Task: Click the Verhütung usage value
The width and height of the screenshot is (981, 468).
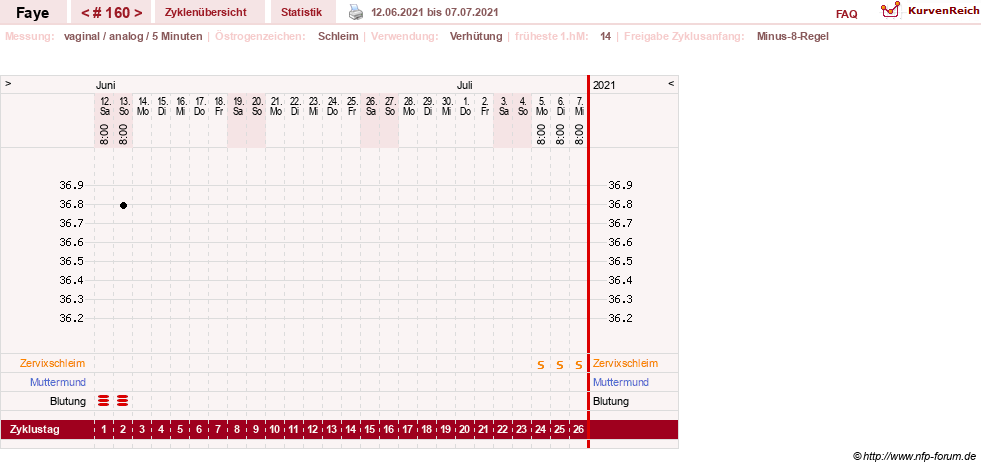Action: pyautogui.click(x=475, y=36)
